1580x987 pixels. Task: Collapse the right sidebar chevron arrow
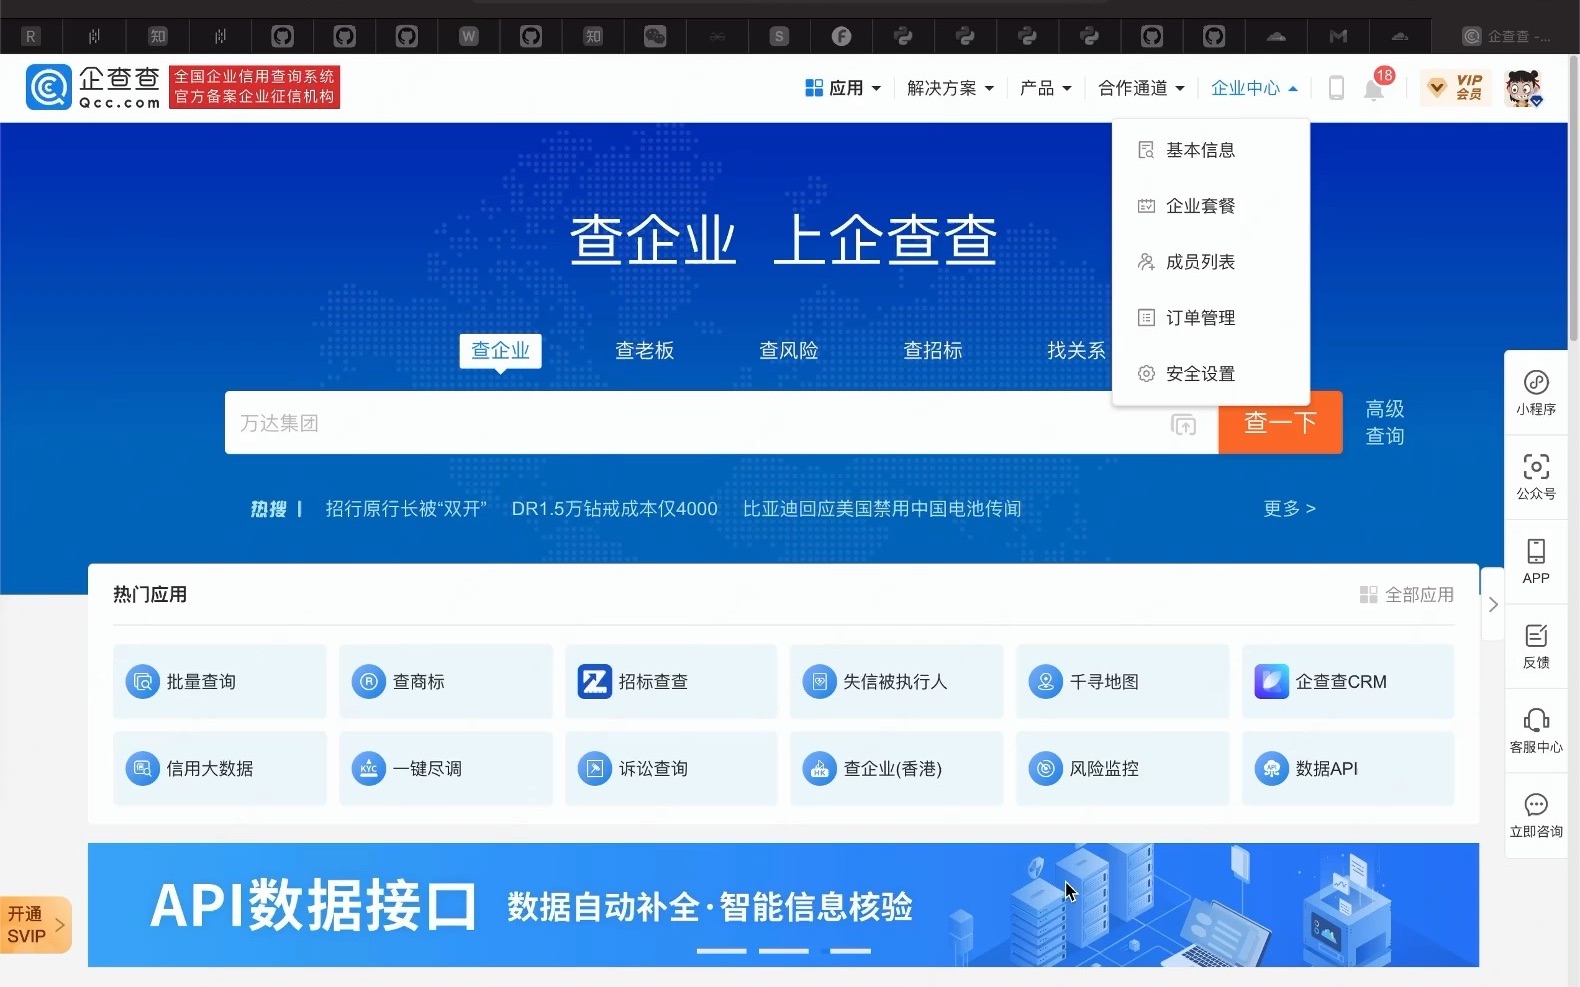pos(1493,604)
